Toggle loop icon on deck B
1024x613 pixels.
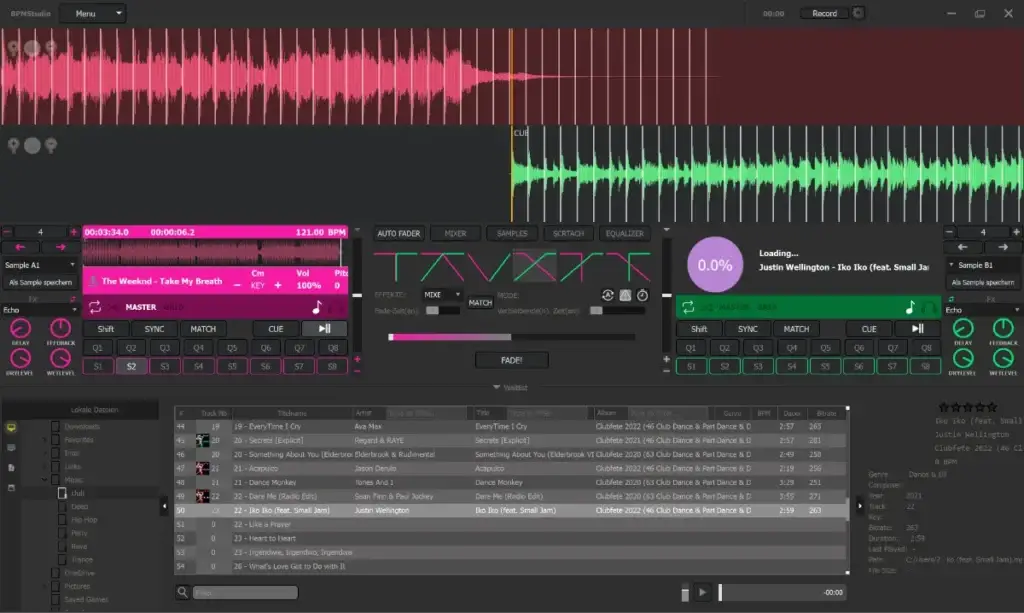click(x=688, y=307)
